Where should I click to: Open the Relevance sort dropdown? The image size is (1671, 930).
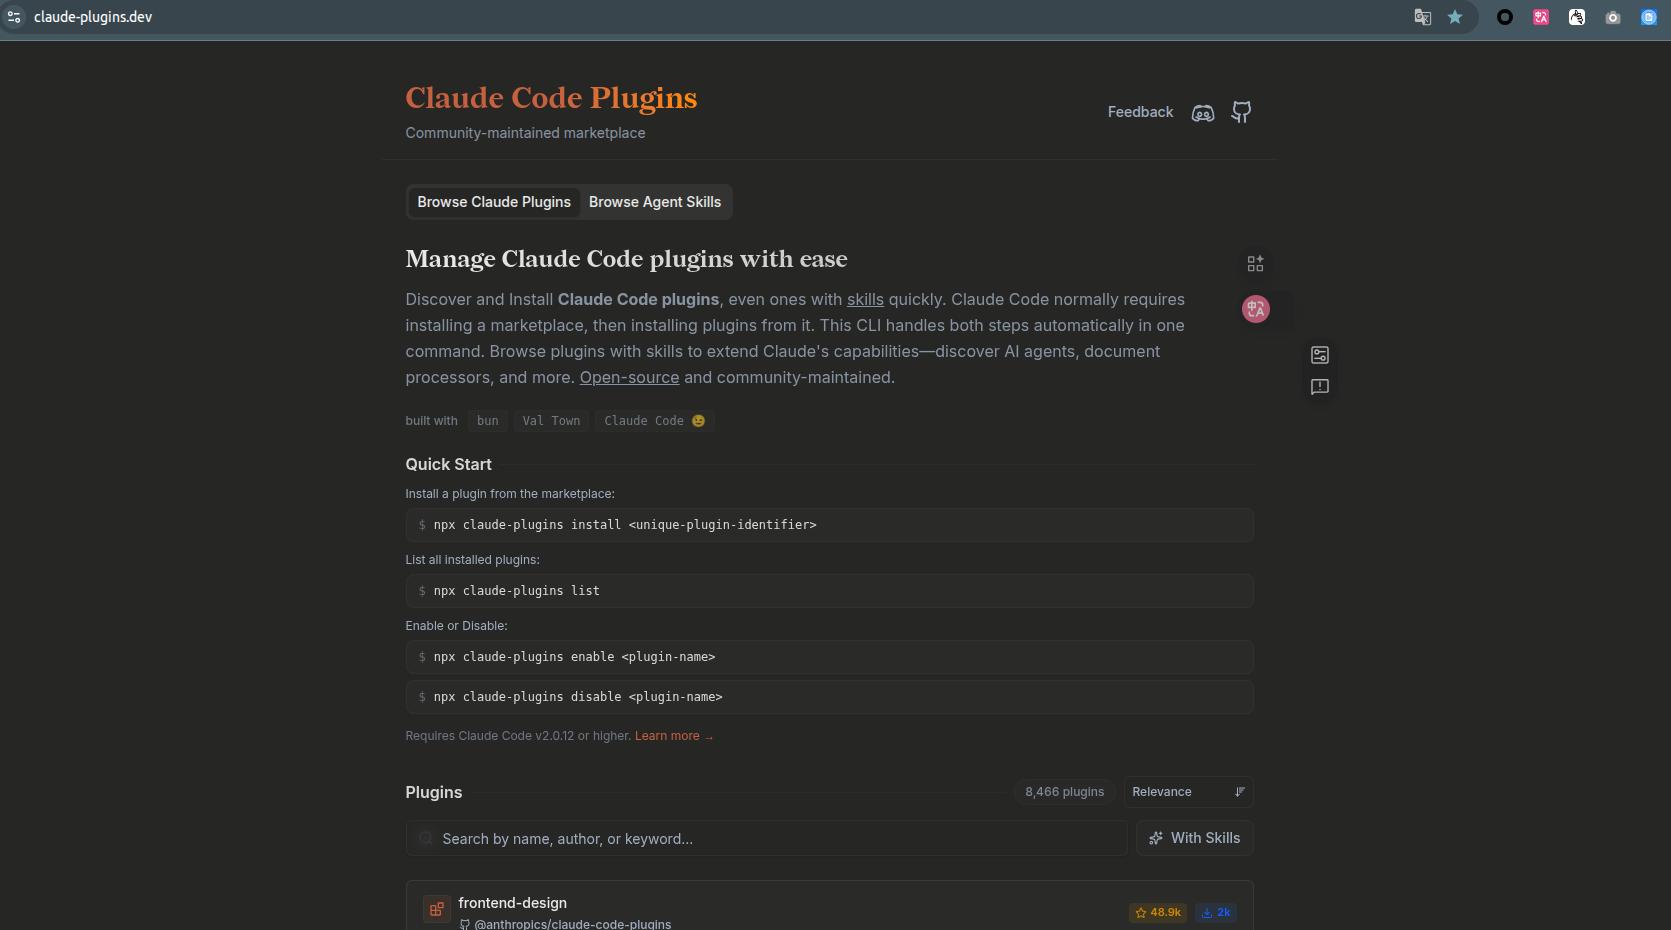click(1187, 792)
